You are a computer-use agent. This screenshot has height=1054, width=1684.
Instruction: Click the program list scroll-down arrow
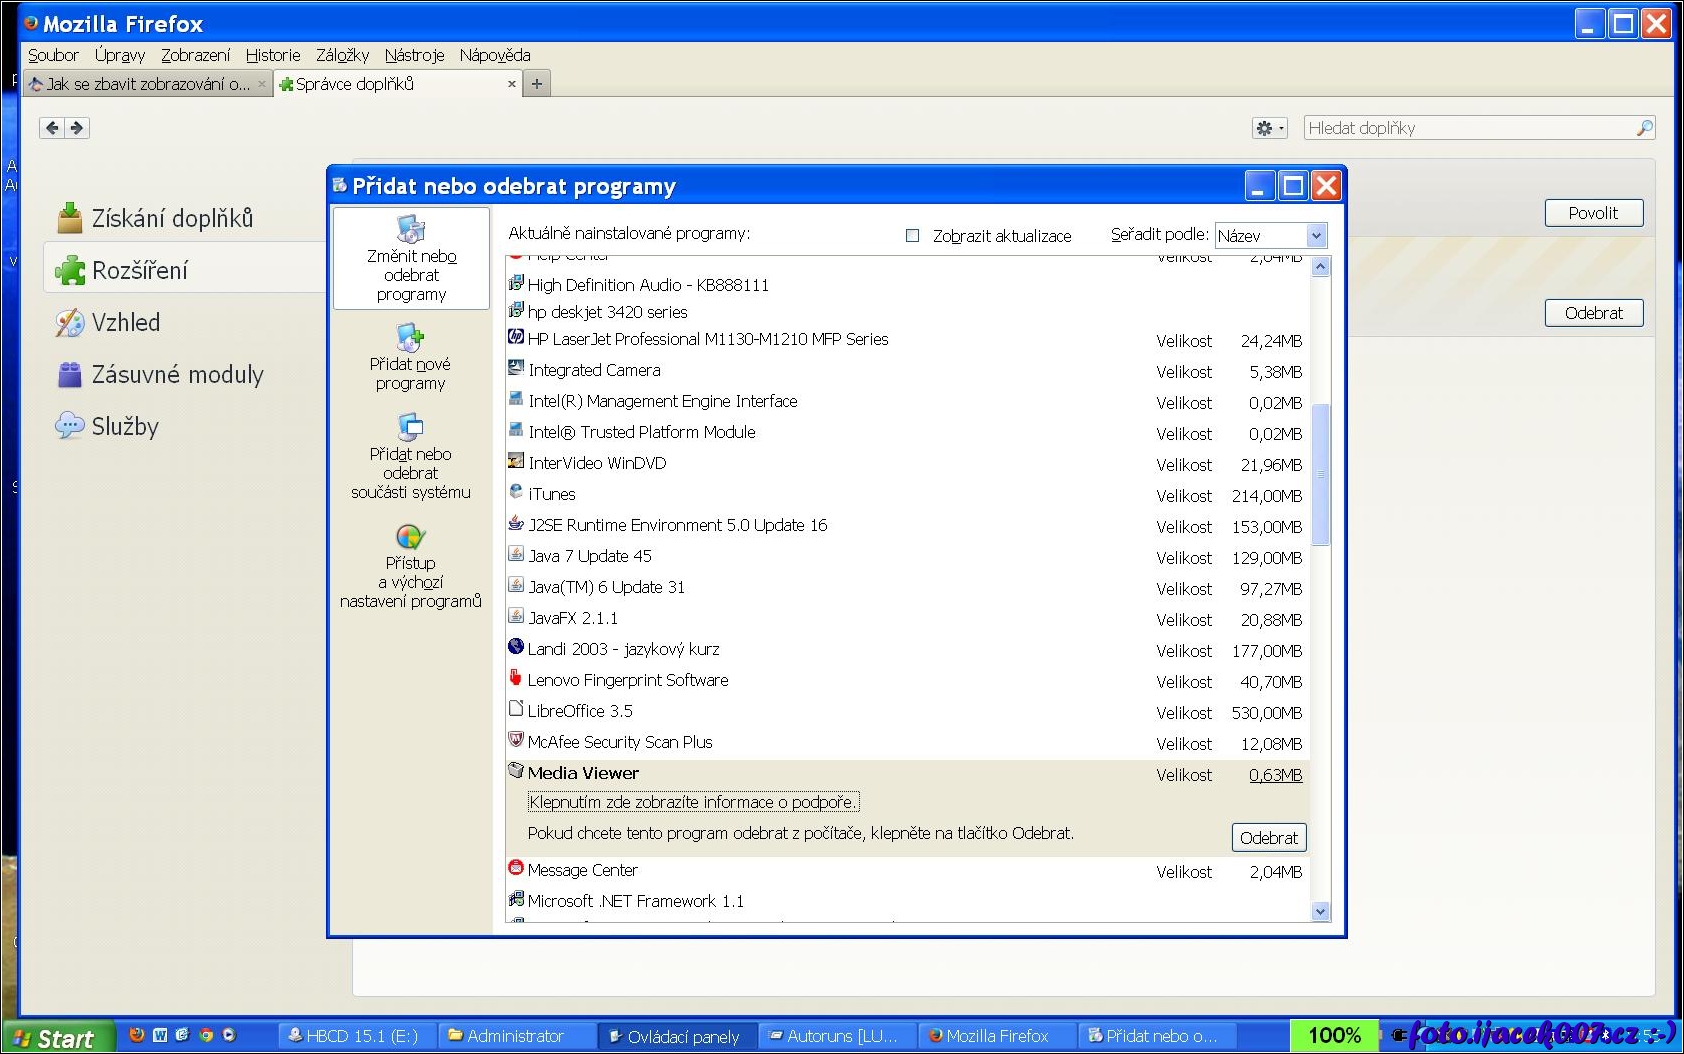(x=1320, y=911)
